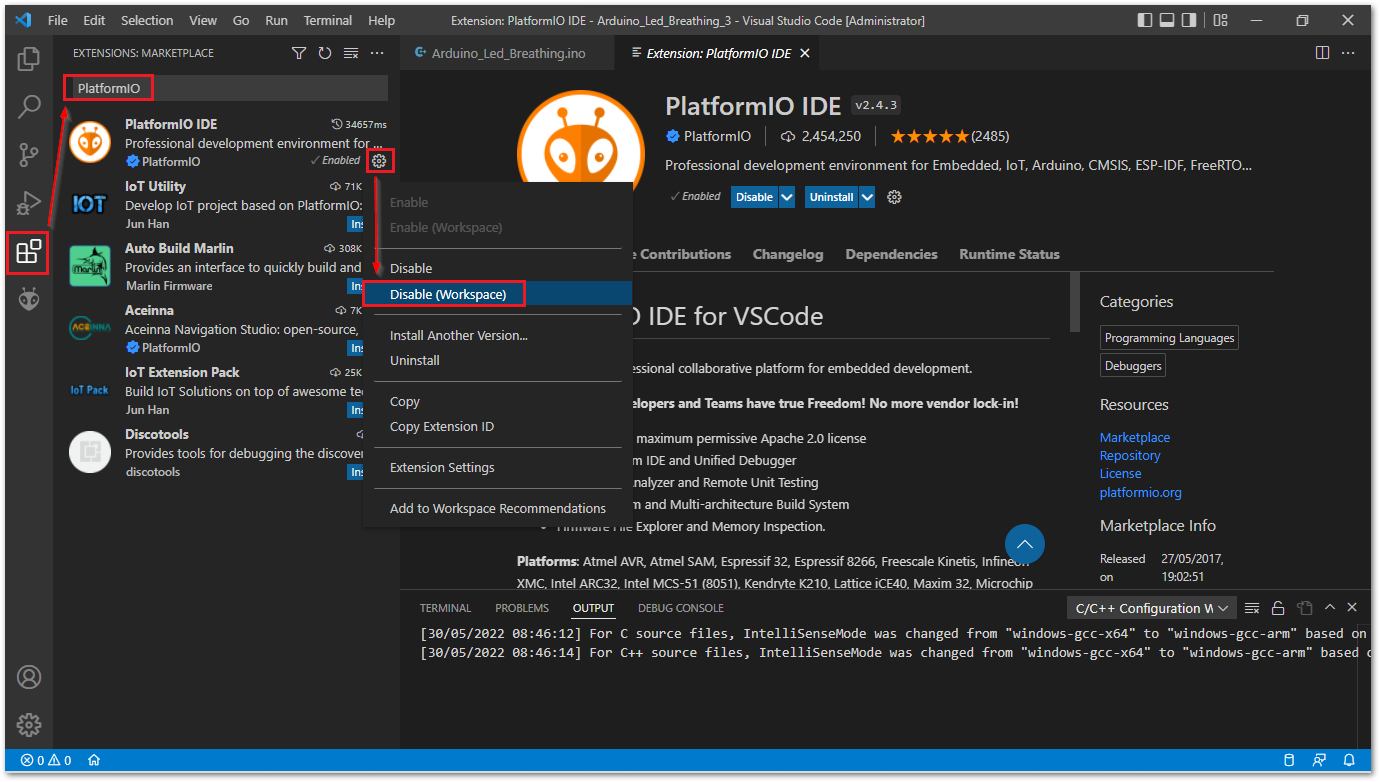Image resolution: width=1380 pixels, height=782 pixels.
Task: Open the Run menu
Action: point(277,20)
